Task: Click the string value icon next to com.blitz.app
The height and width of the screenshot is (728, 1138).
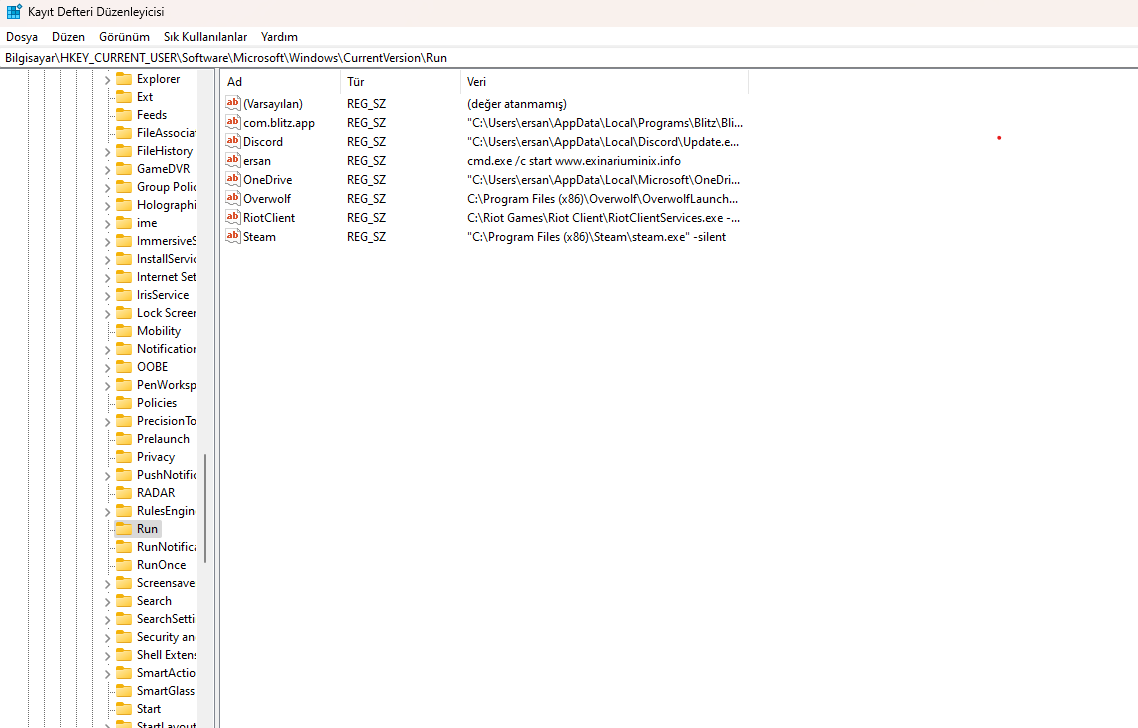Action: [x=232, y=122]
